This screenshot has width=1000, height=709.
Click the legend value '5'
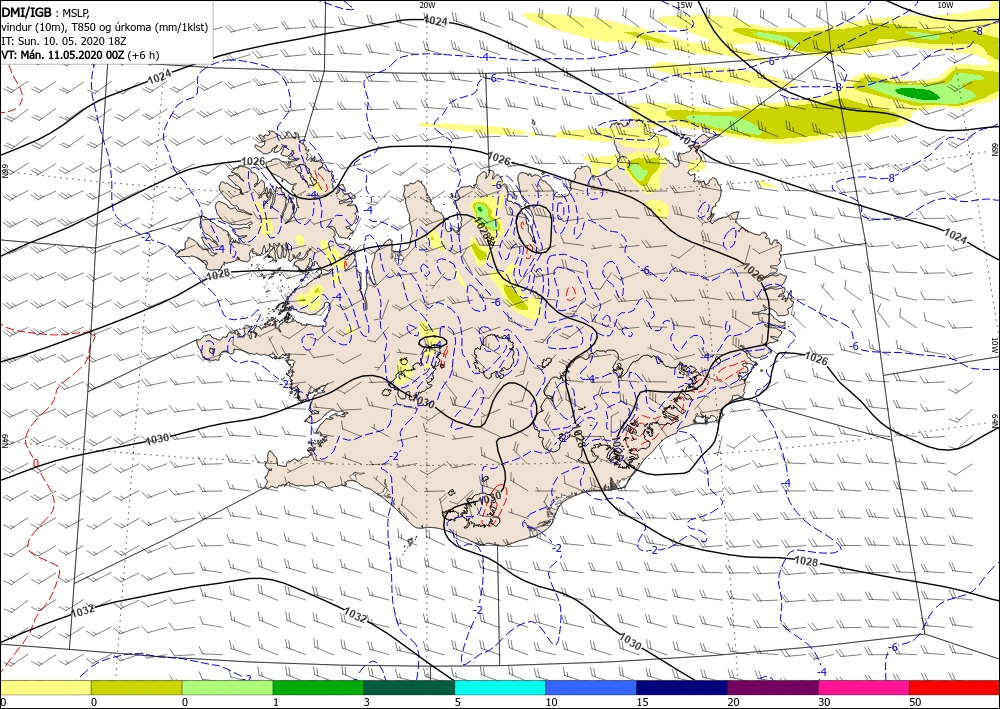[457, 702]
